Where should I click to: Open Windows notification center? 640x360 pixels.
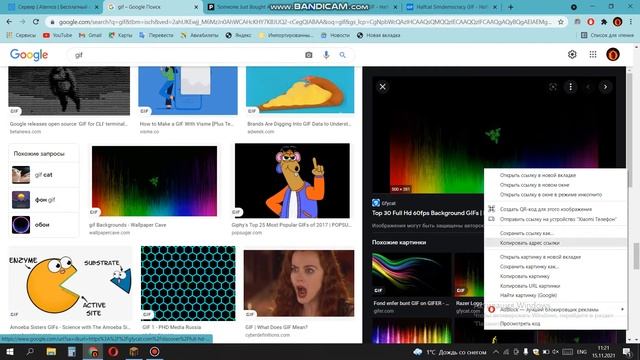click(x=627, y=351)
